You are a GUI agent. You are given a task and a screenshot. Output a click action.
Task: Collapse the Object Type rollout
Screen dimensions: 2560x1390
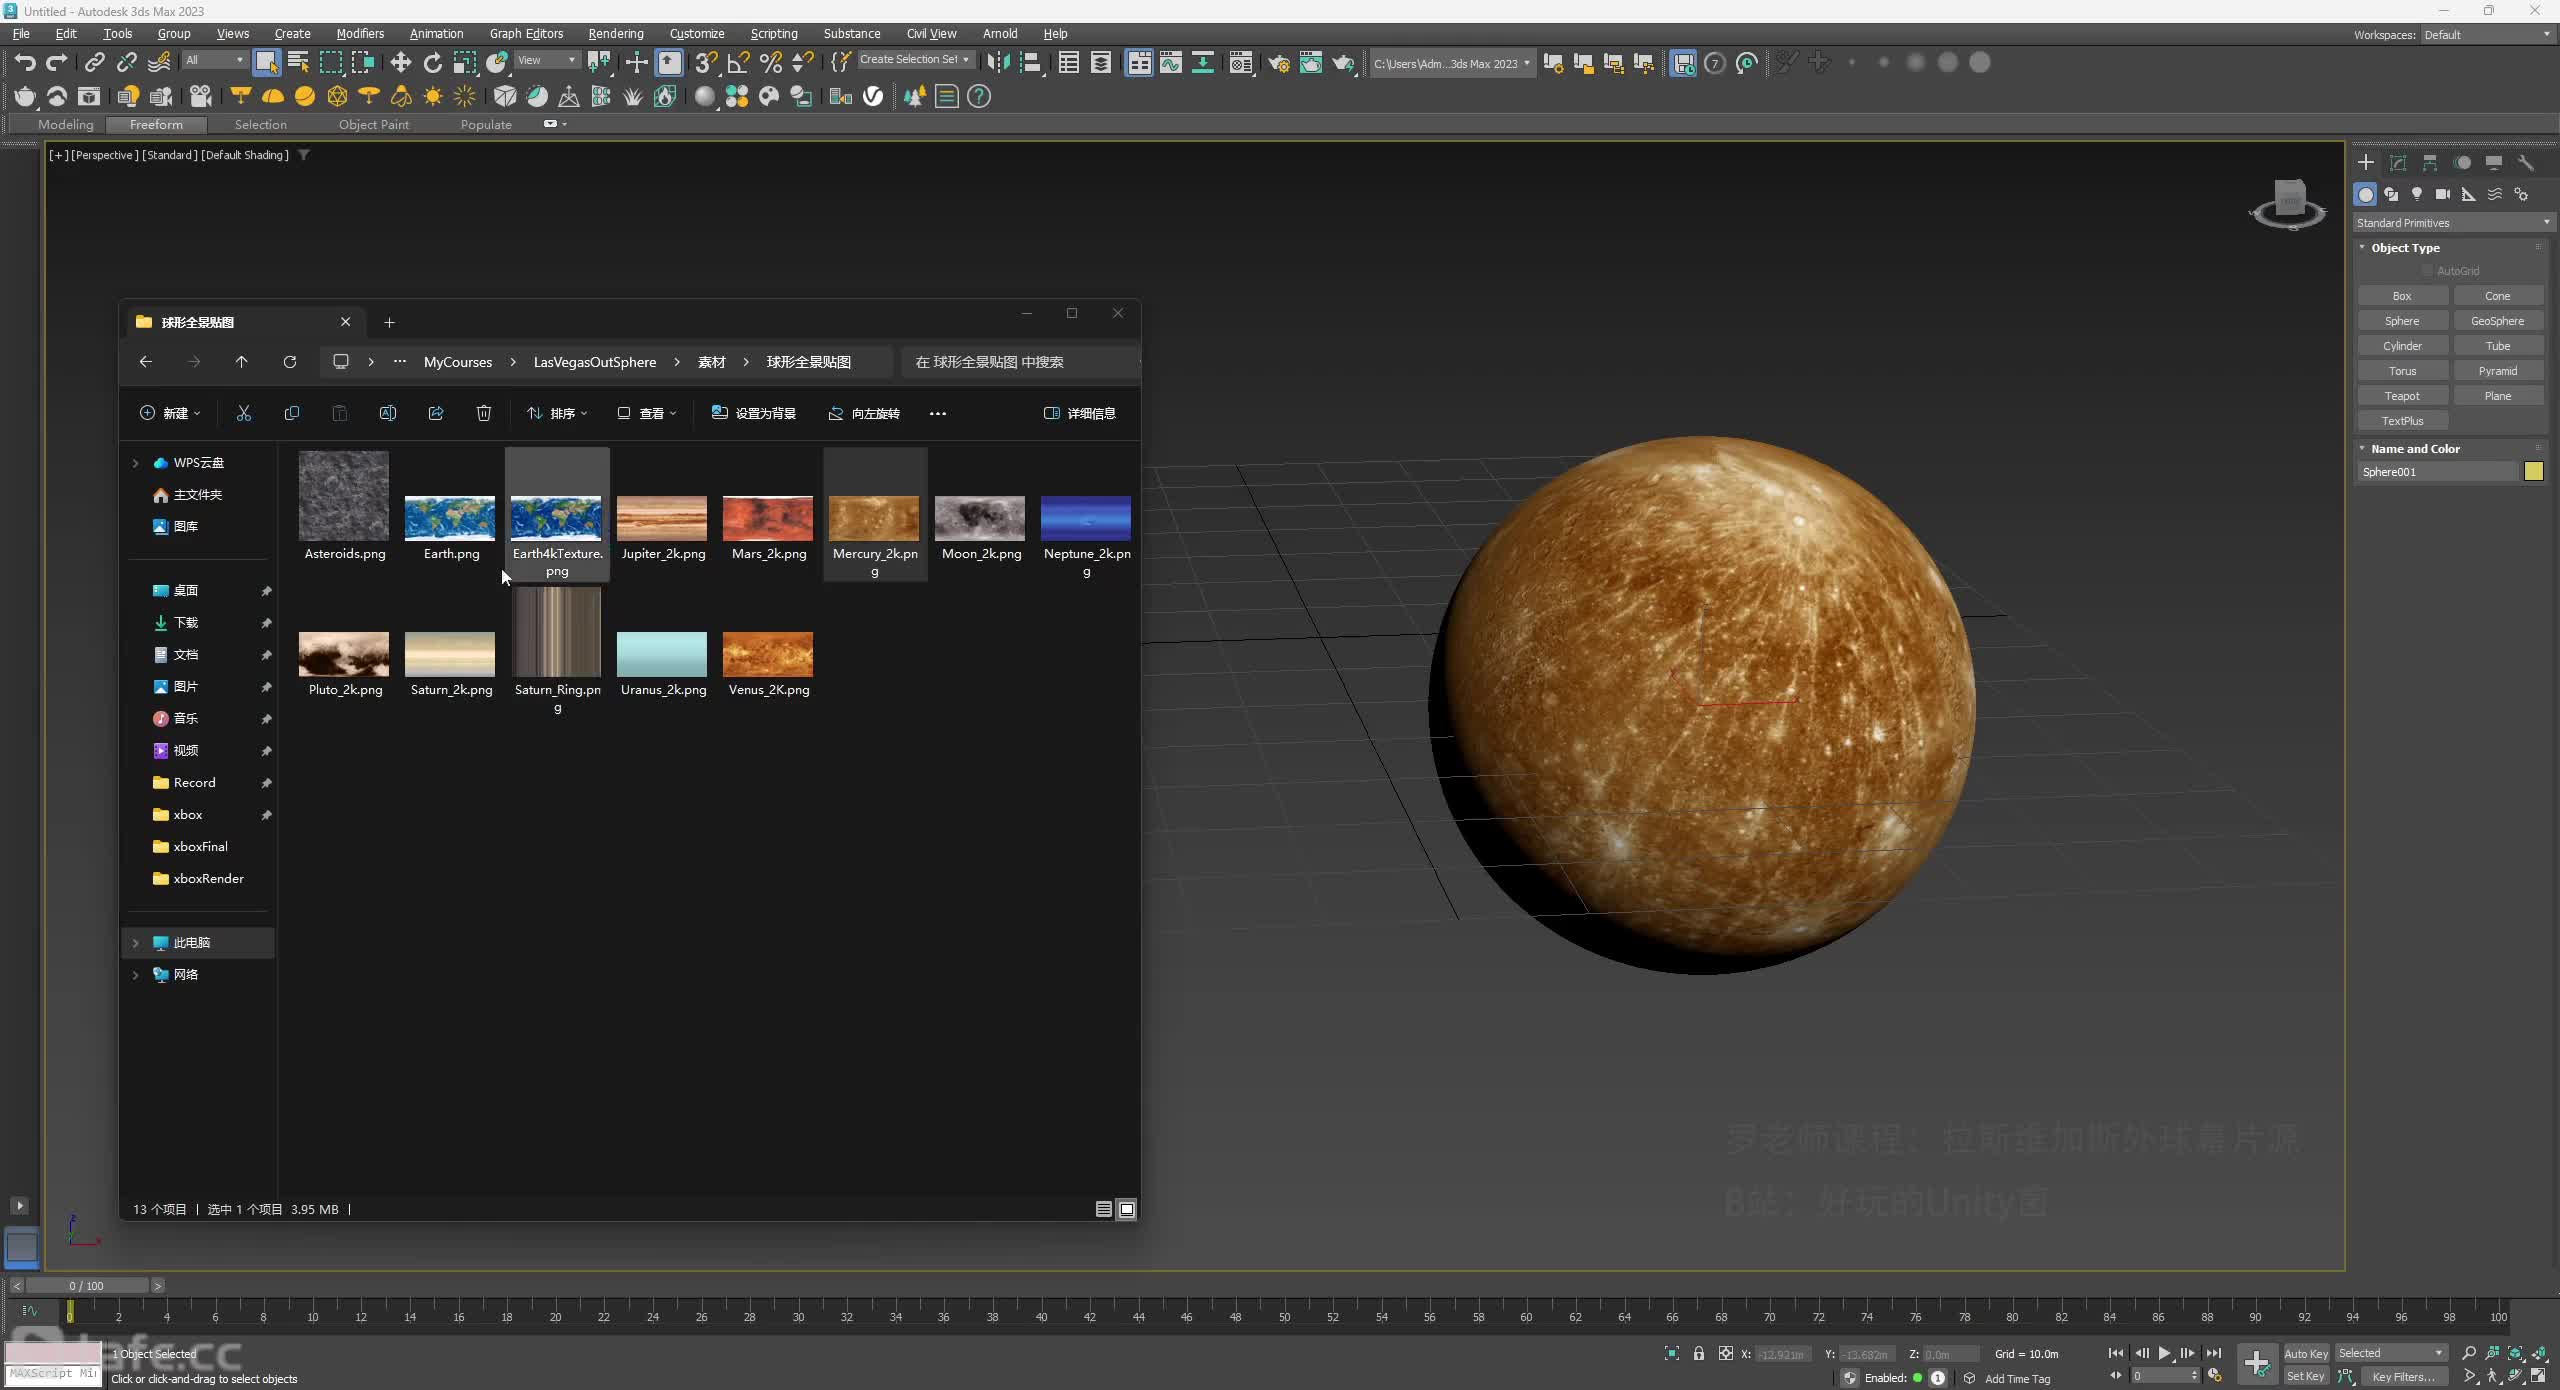pos(2404,248)
